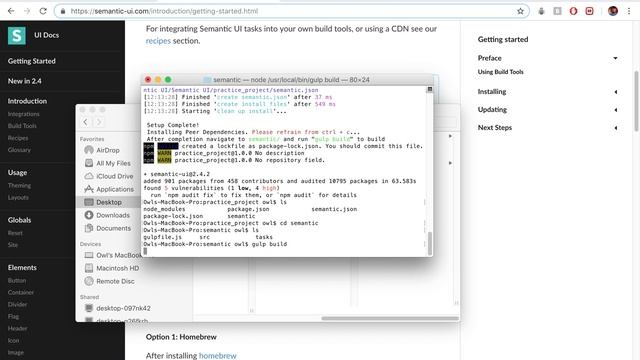Click the site lock icon in address bar
This screenshot has height=360, width=640.
coord(63,11)
